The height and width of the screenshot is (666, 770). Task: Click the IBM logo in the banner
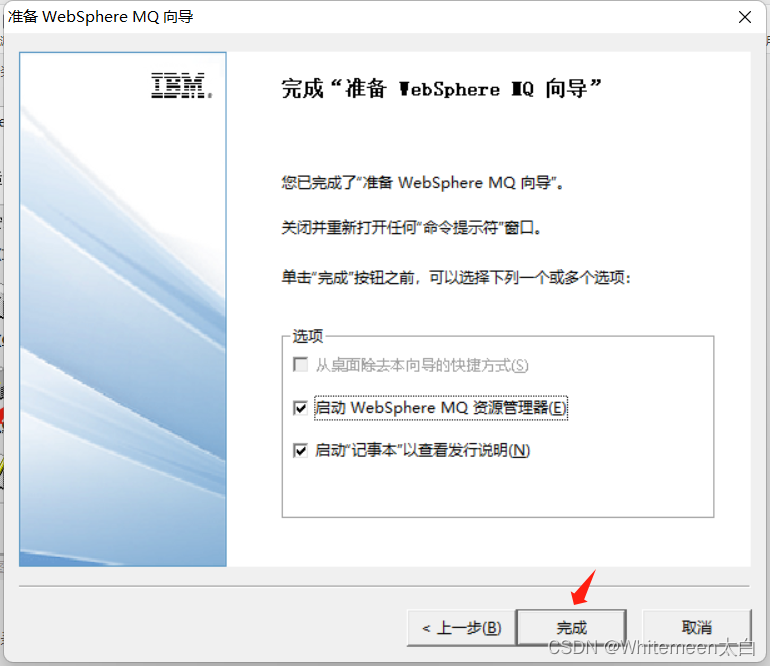(181, 85)
